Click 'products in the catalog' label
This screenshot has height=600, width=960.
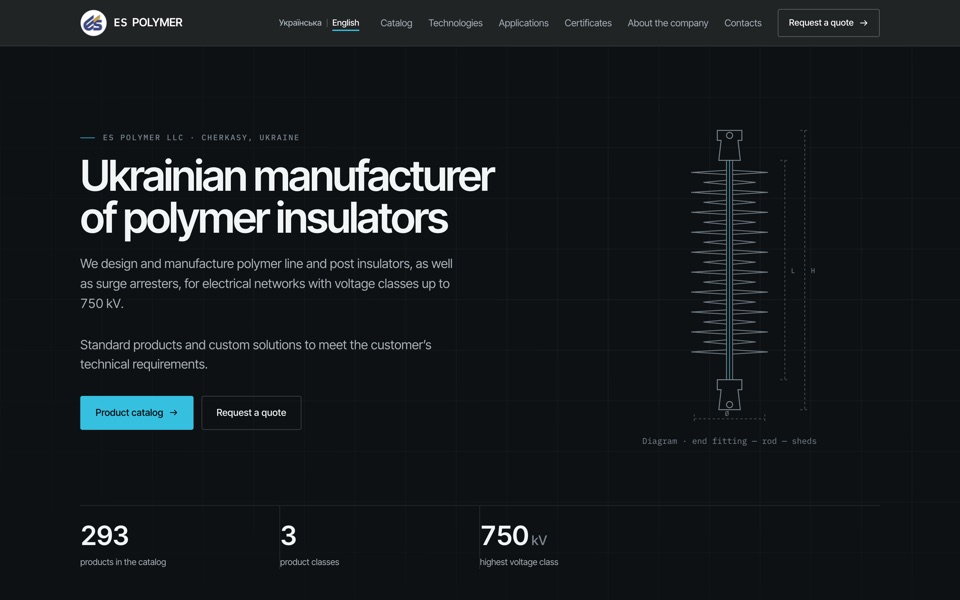[123, 562]
